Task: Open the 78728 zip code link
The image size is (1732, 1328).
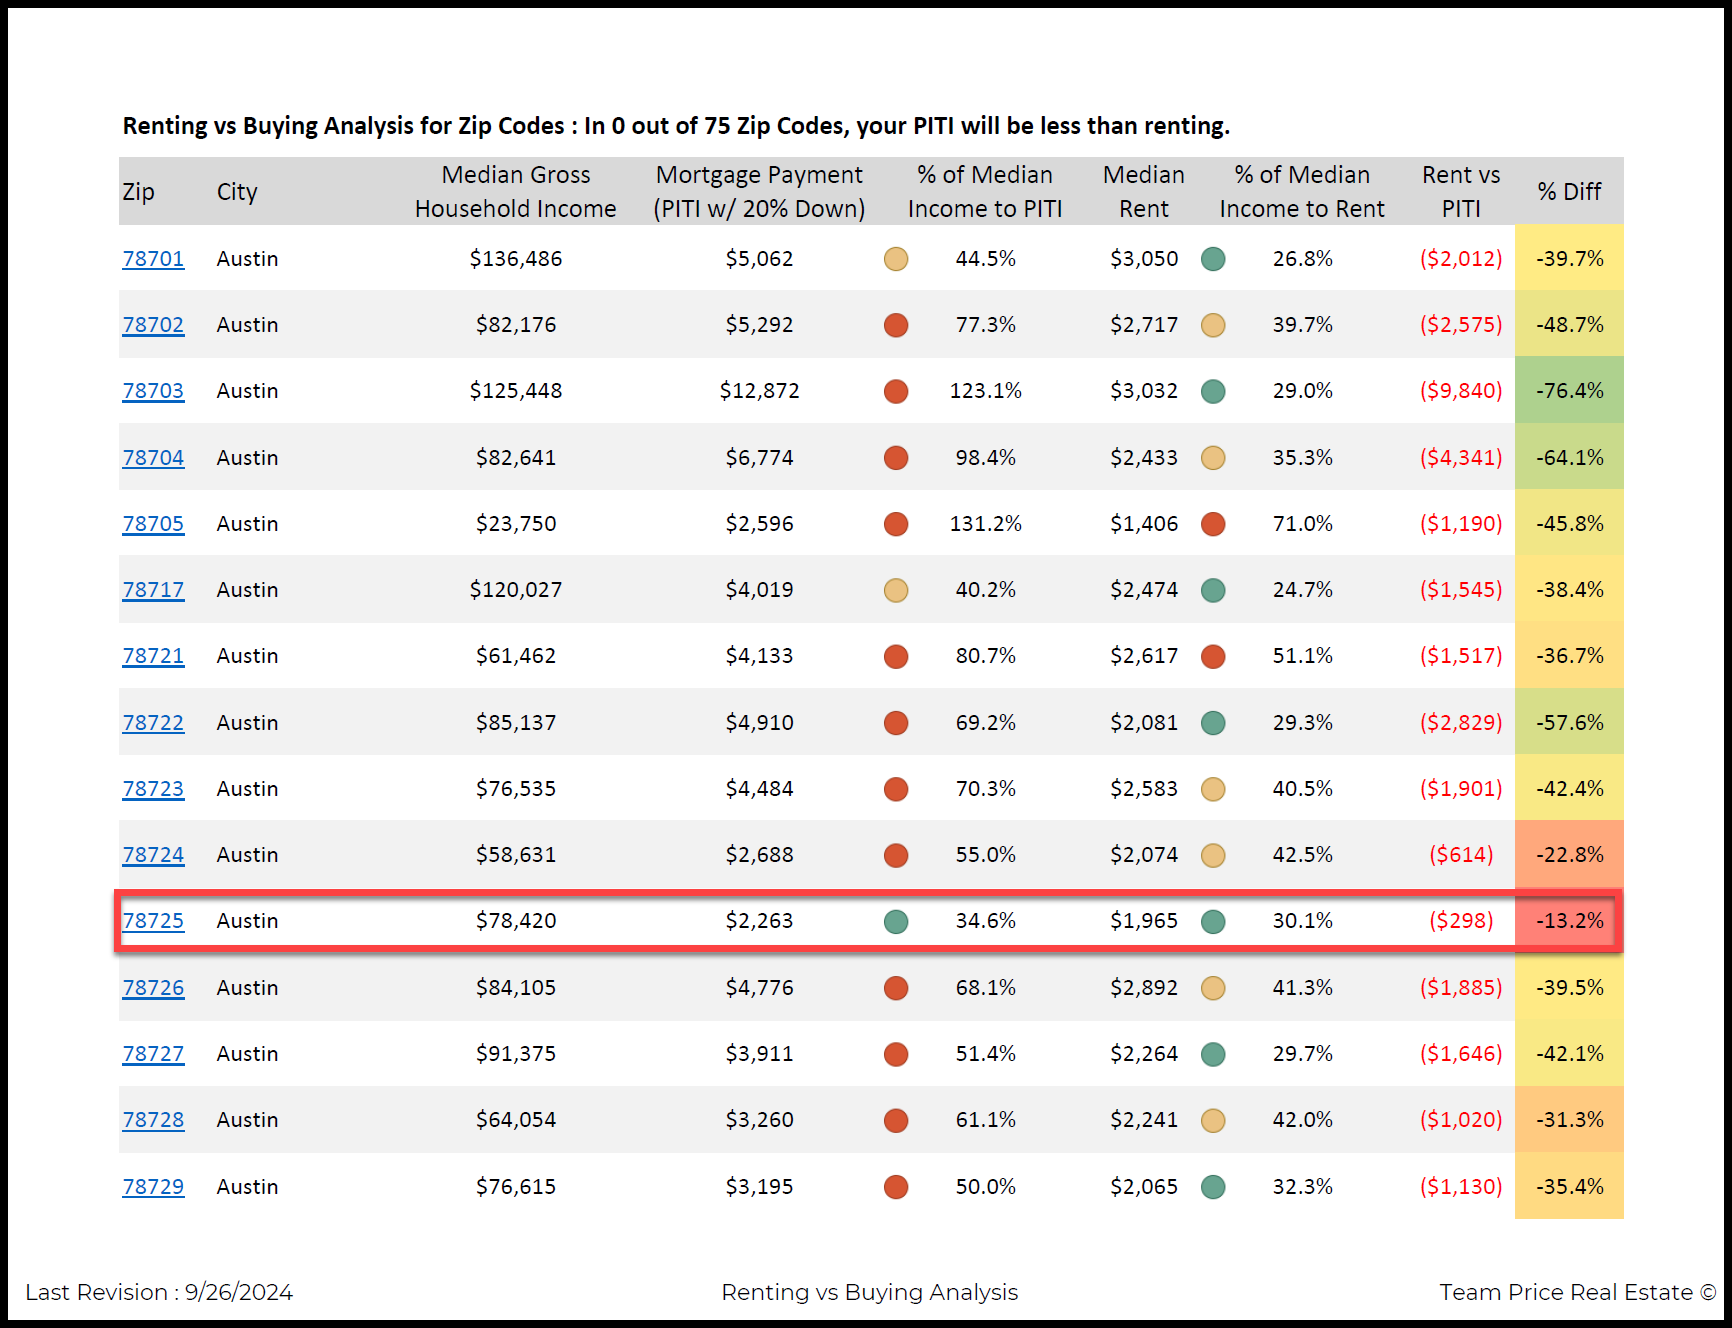Action: tap(153, 1120)
